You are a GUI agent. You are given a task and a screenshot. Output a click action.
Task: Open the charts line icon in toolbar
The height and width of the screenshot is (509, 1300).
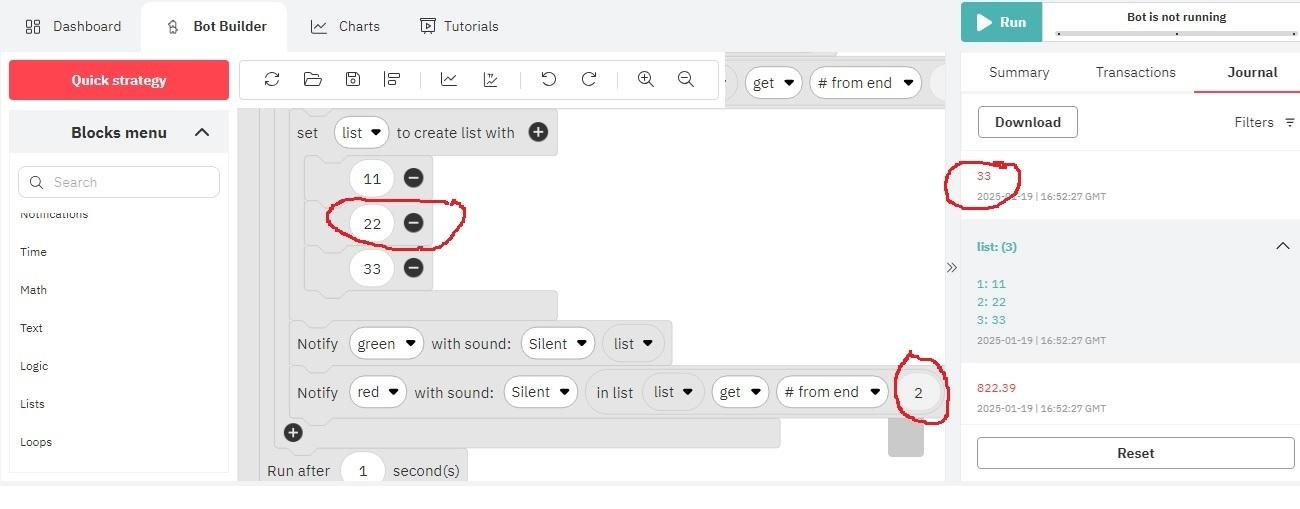point(449,80)
